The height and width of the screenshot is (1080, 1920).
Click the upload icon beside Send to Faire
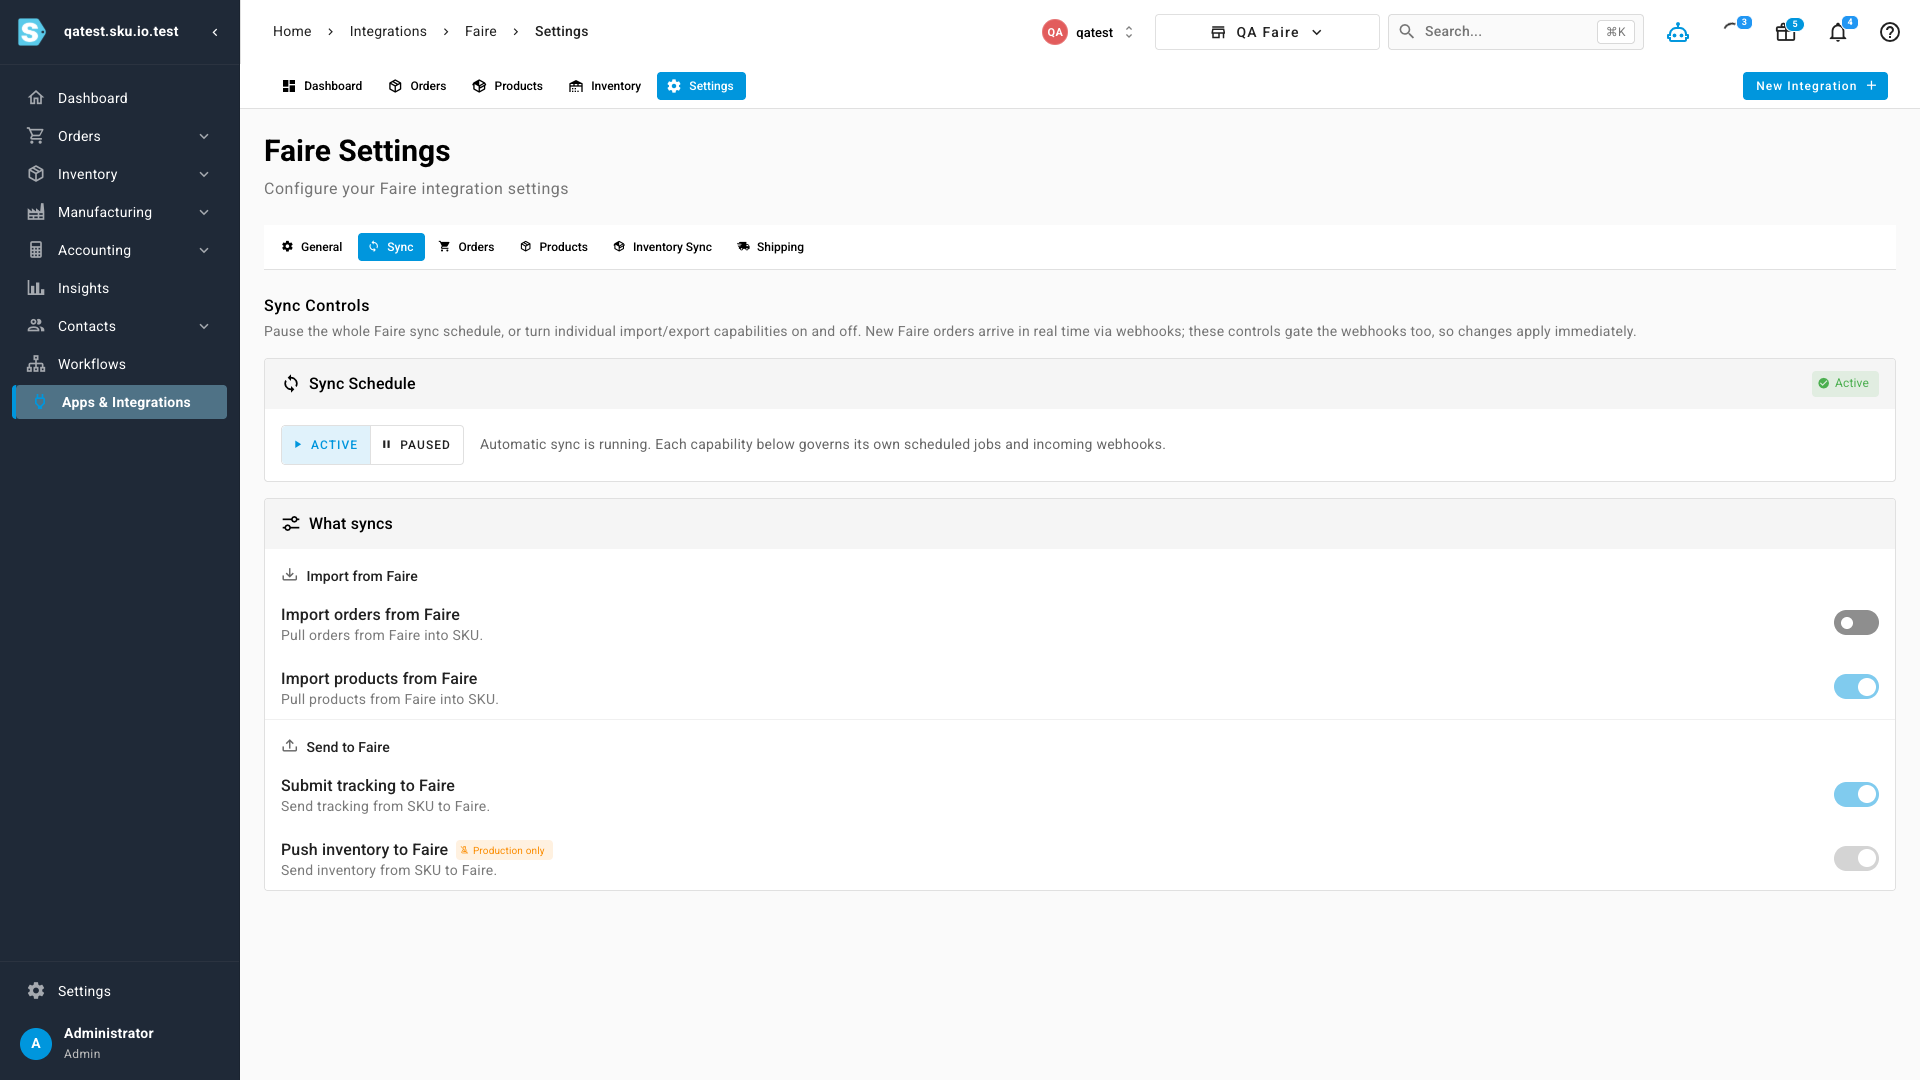pyautogui.click(x=290, y=746)
